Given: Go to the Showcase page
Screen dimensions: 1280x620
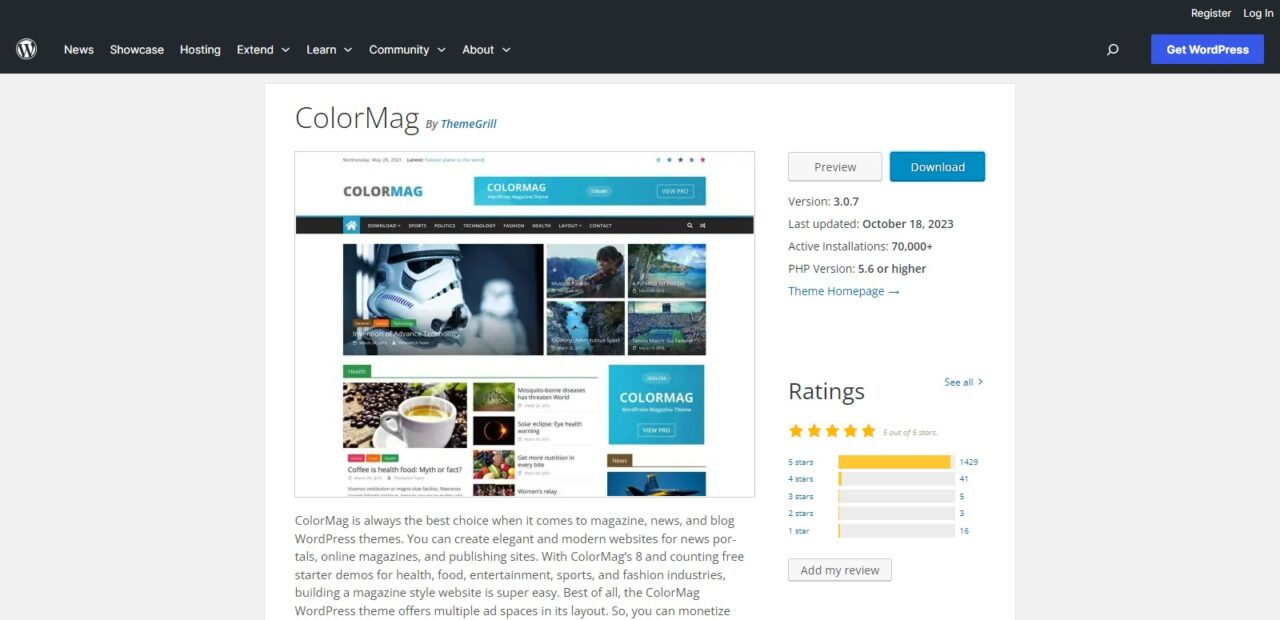Looking at the screenshot, I should coord(137,50).
